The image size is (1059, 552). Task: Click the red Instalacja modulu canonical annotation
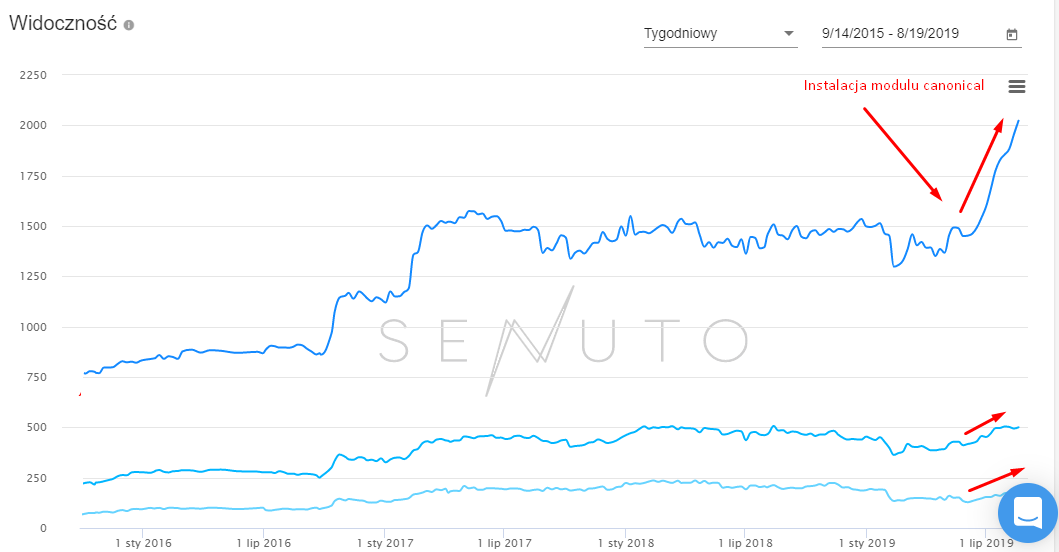pos(894,86)
